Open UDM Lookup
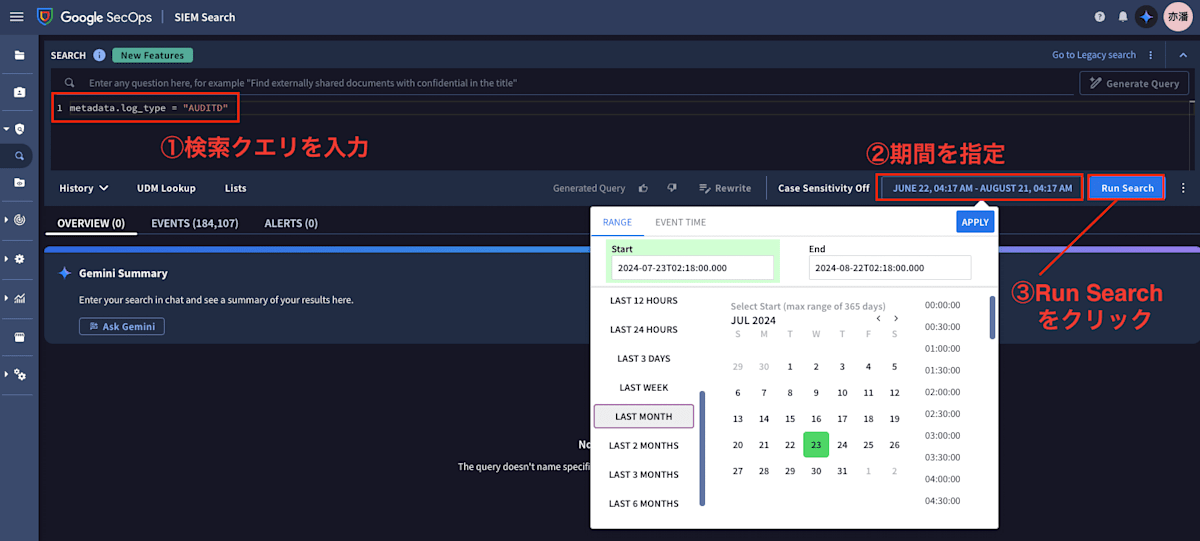This screenshot has width=1200, height=541. point(166,188)
